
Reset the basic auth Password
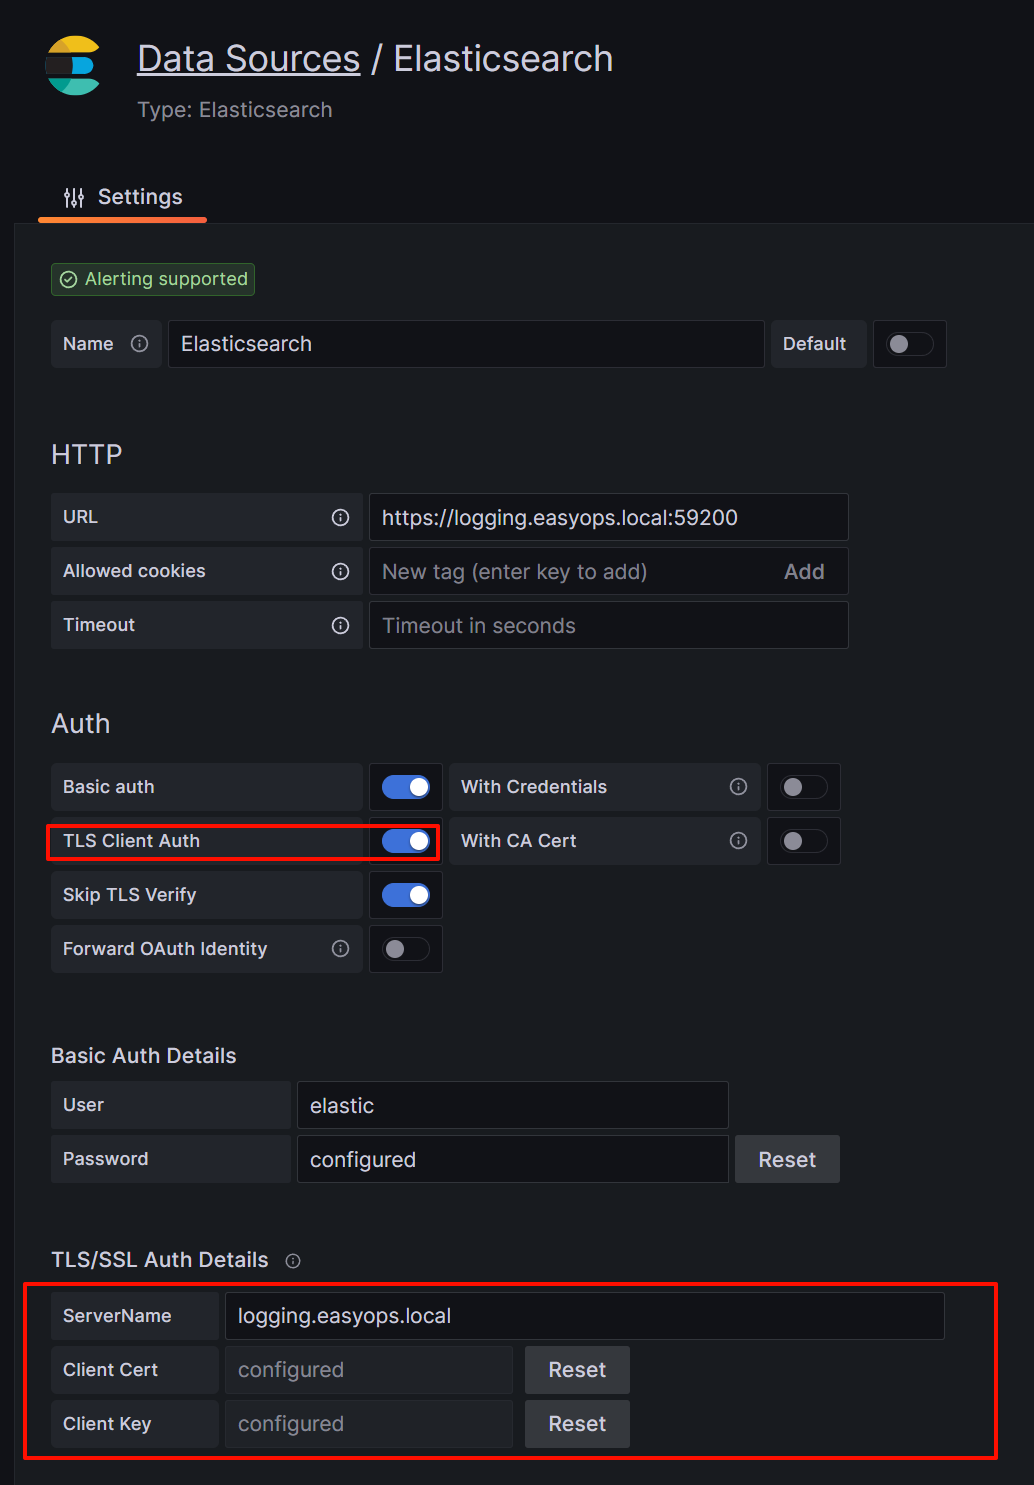coord(787,1160)
